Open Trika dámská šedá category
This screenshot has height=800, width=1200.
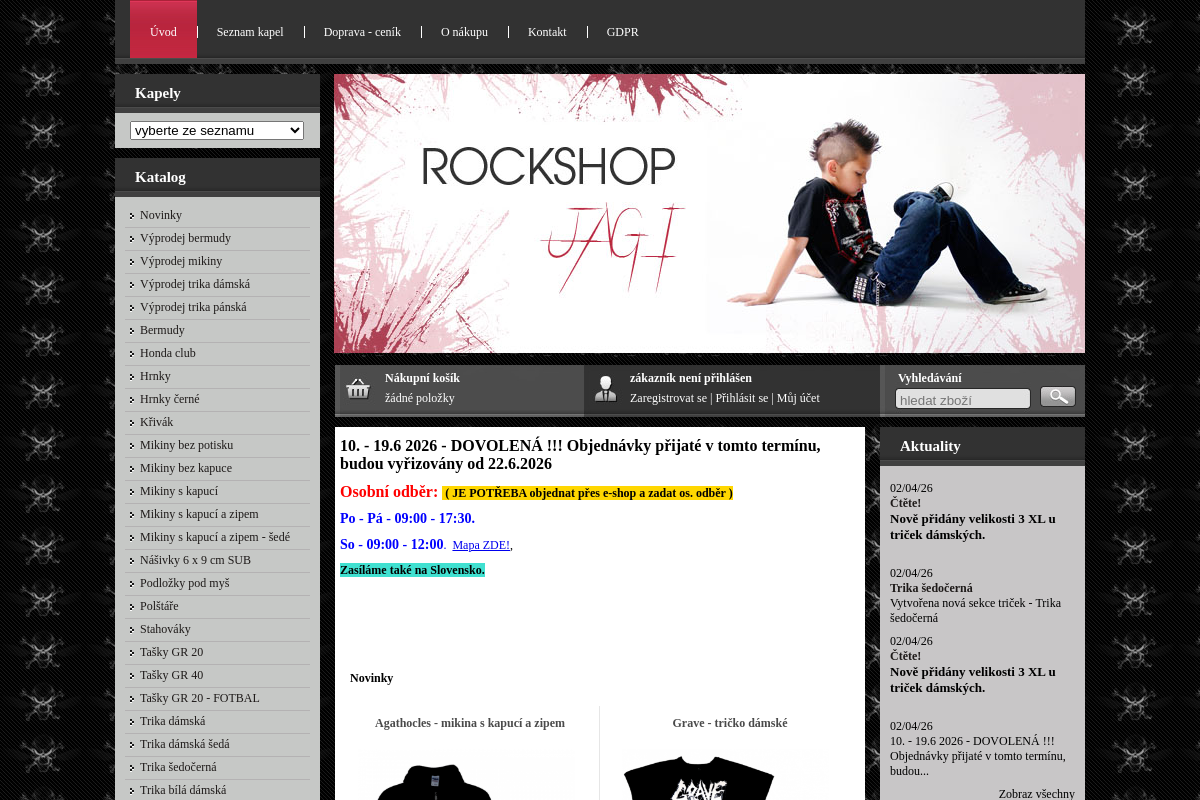185,744
